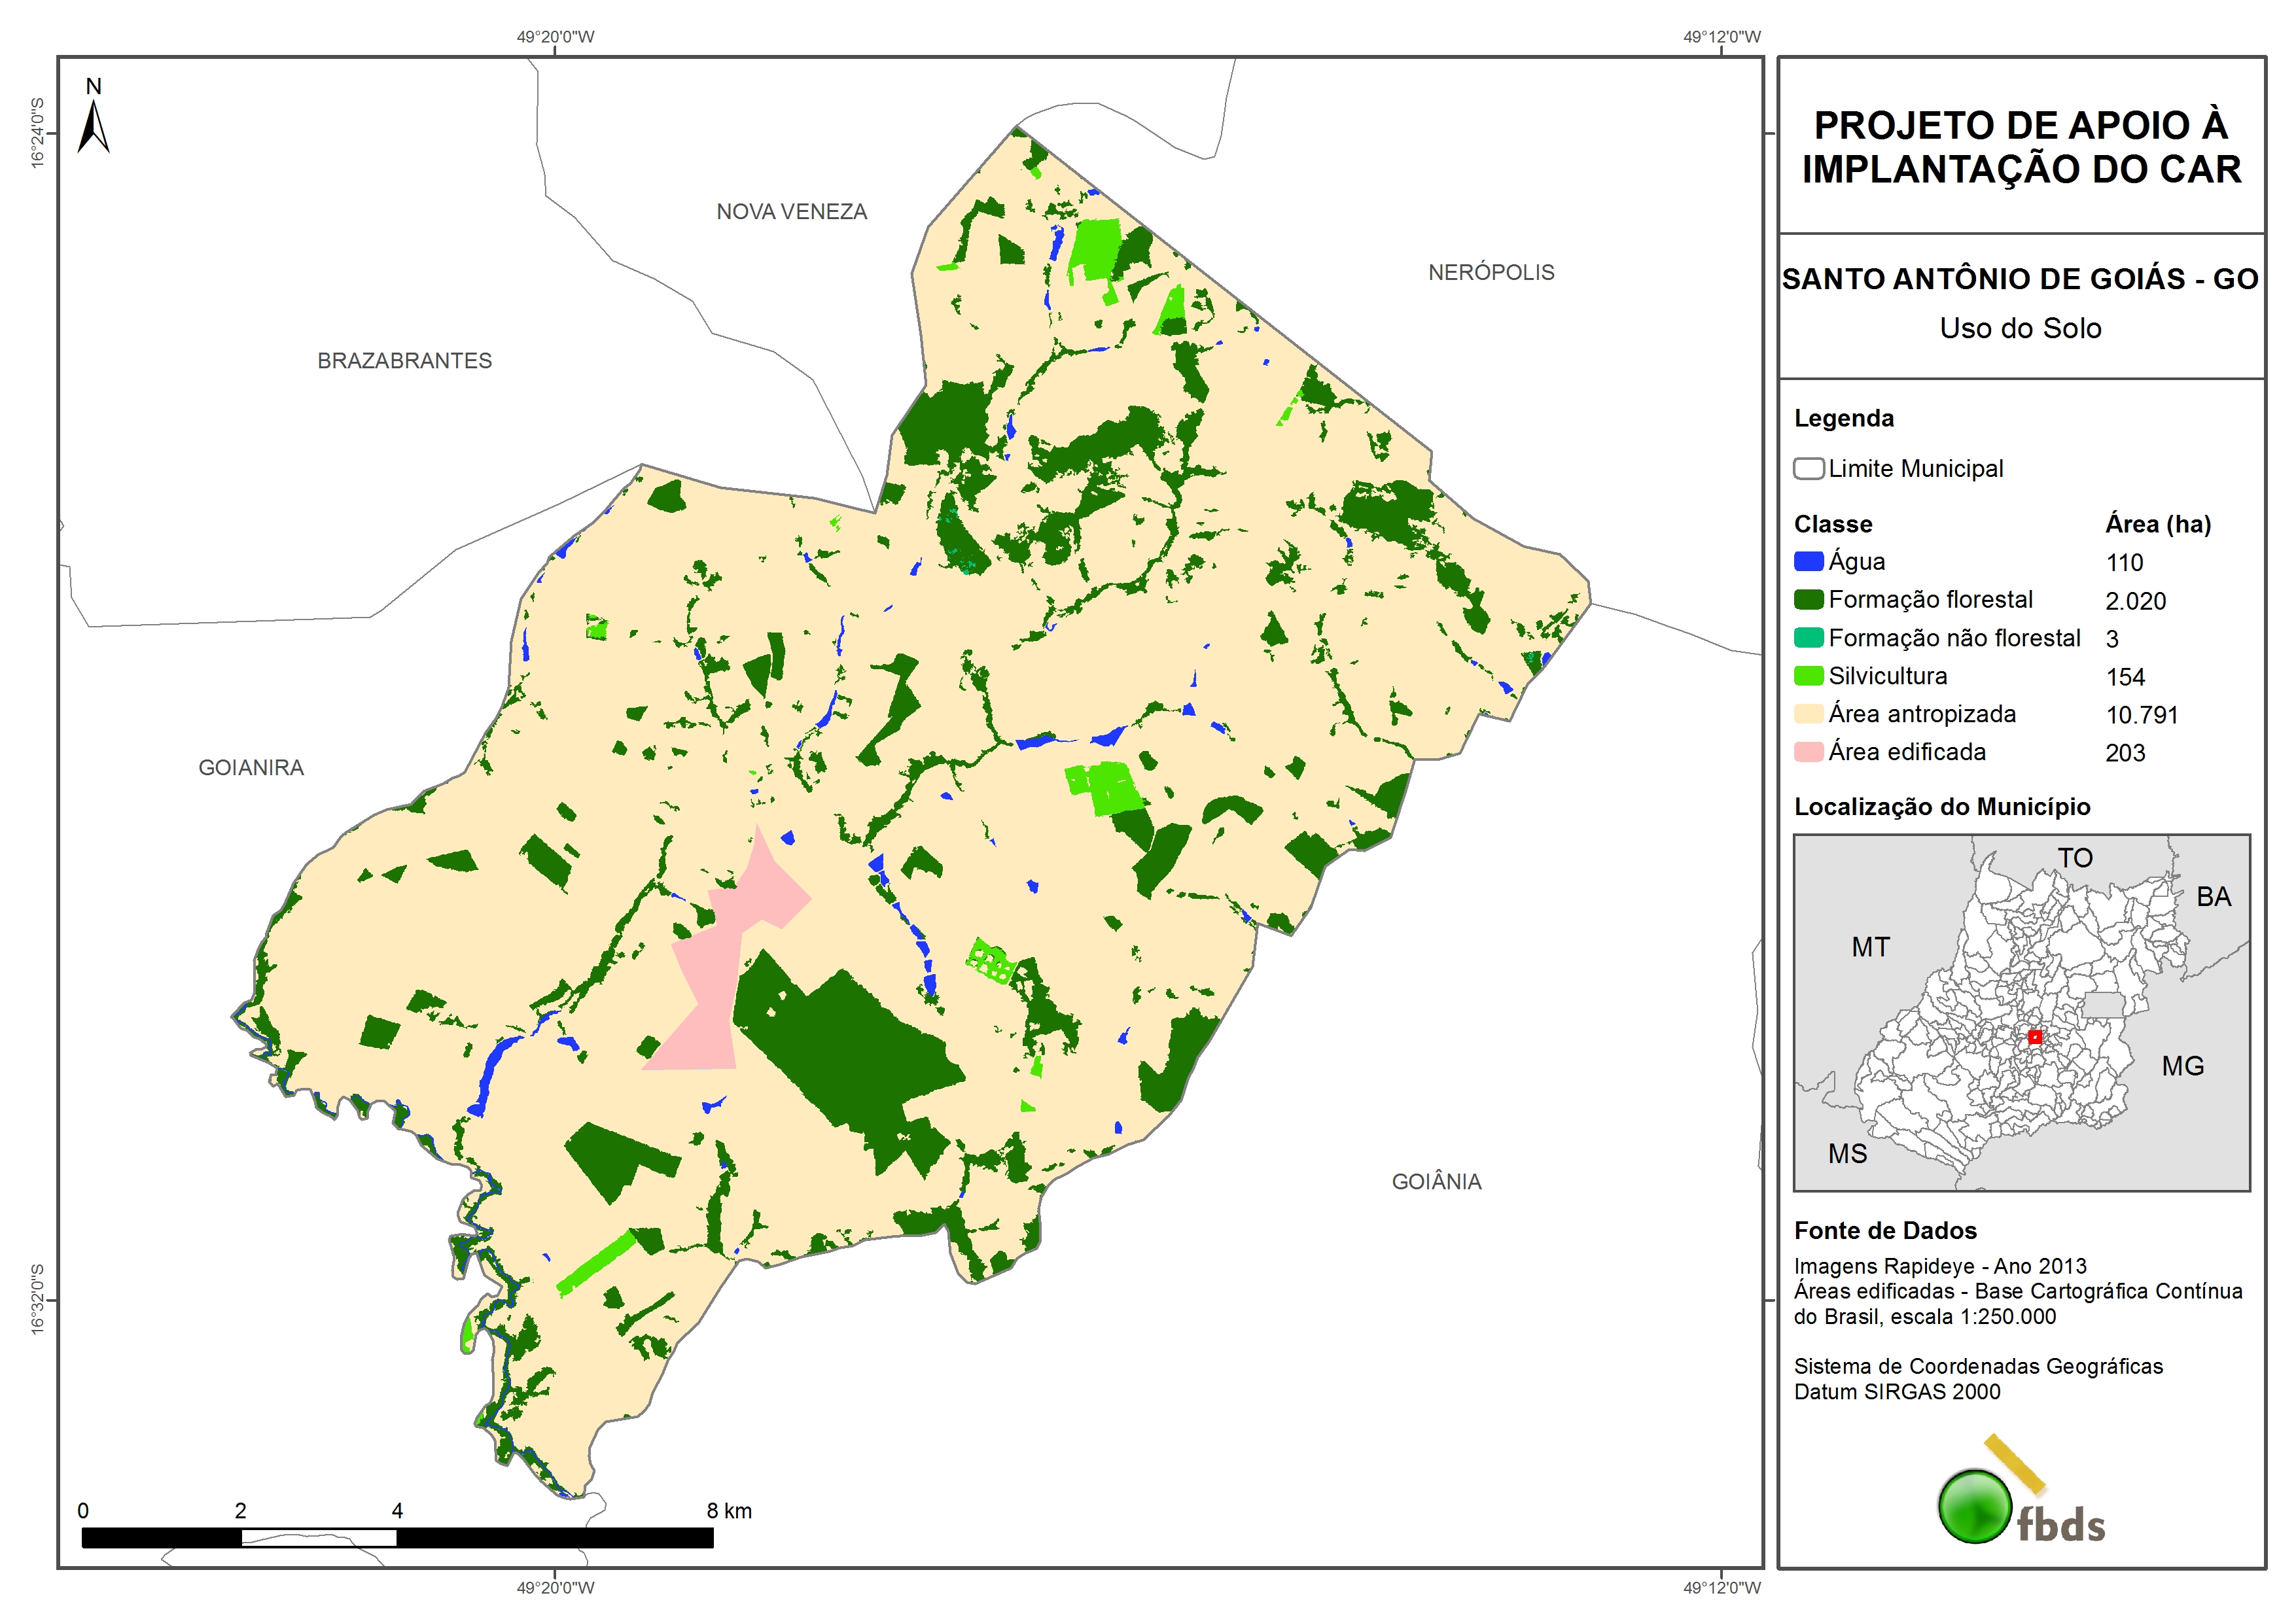Select the Área edificada pink swatch
Image resolution: width=2296 pixels, height=1623 pixels.
tap(1808, 752)
